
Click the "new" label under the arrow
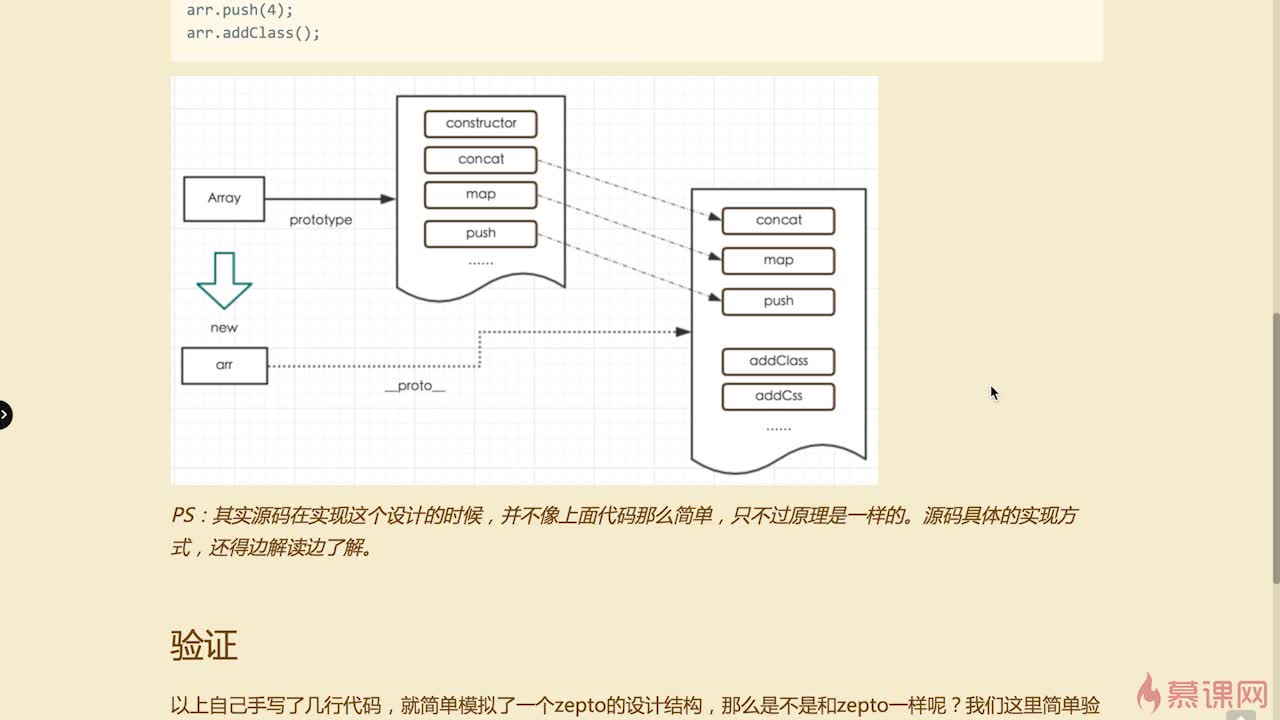(x=224, y=328)
